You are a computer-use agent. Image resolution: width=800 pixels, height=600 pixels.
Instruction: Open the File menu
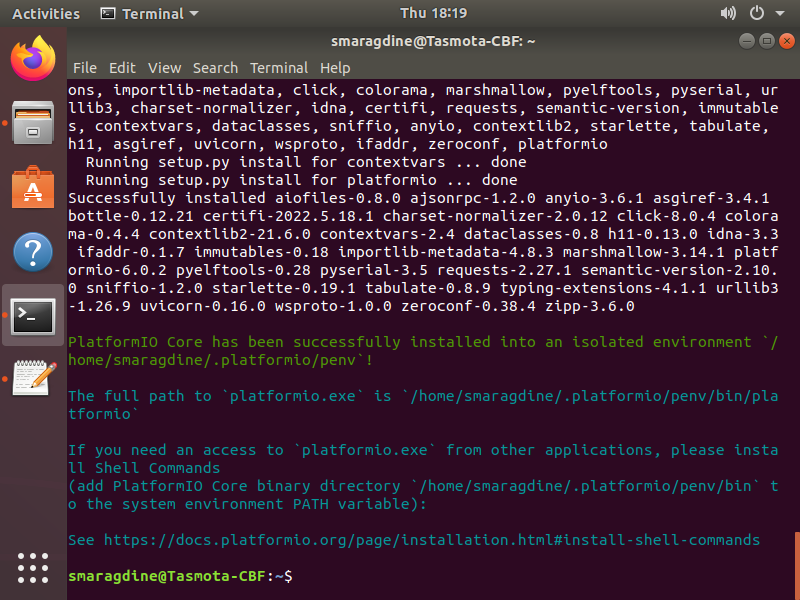pyautogui.click(x=85, y=68)
